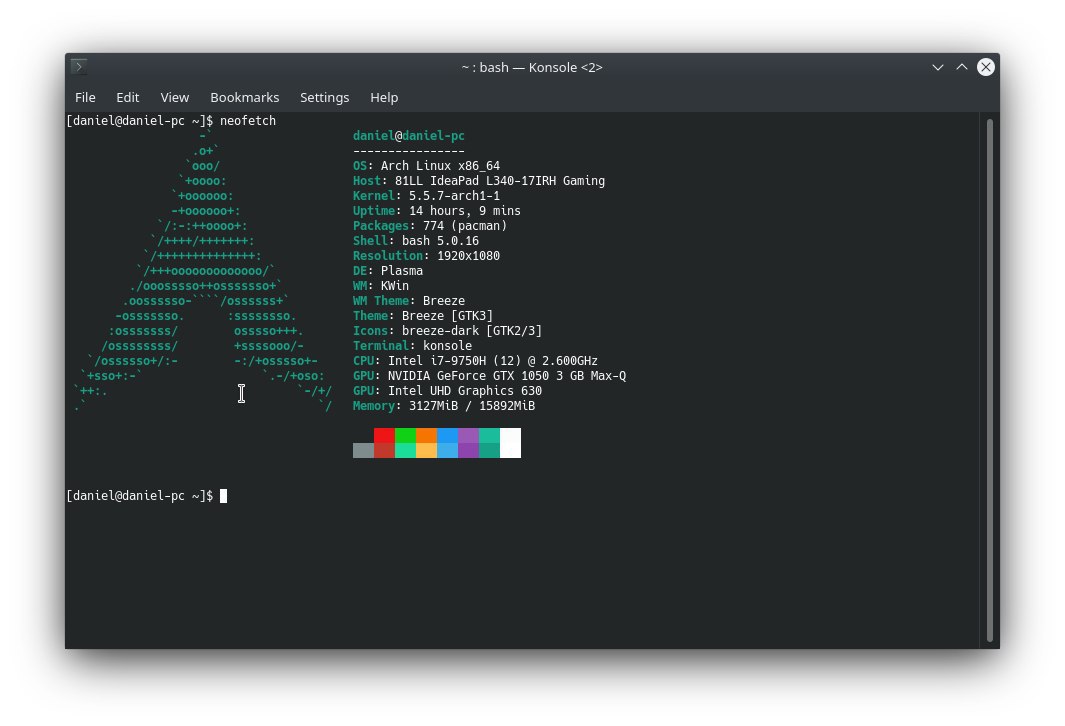
Task: Open the View menu
Action: click(175, 98)
